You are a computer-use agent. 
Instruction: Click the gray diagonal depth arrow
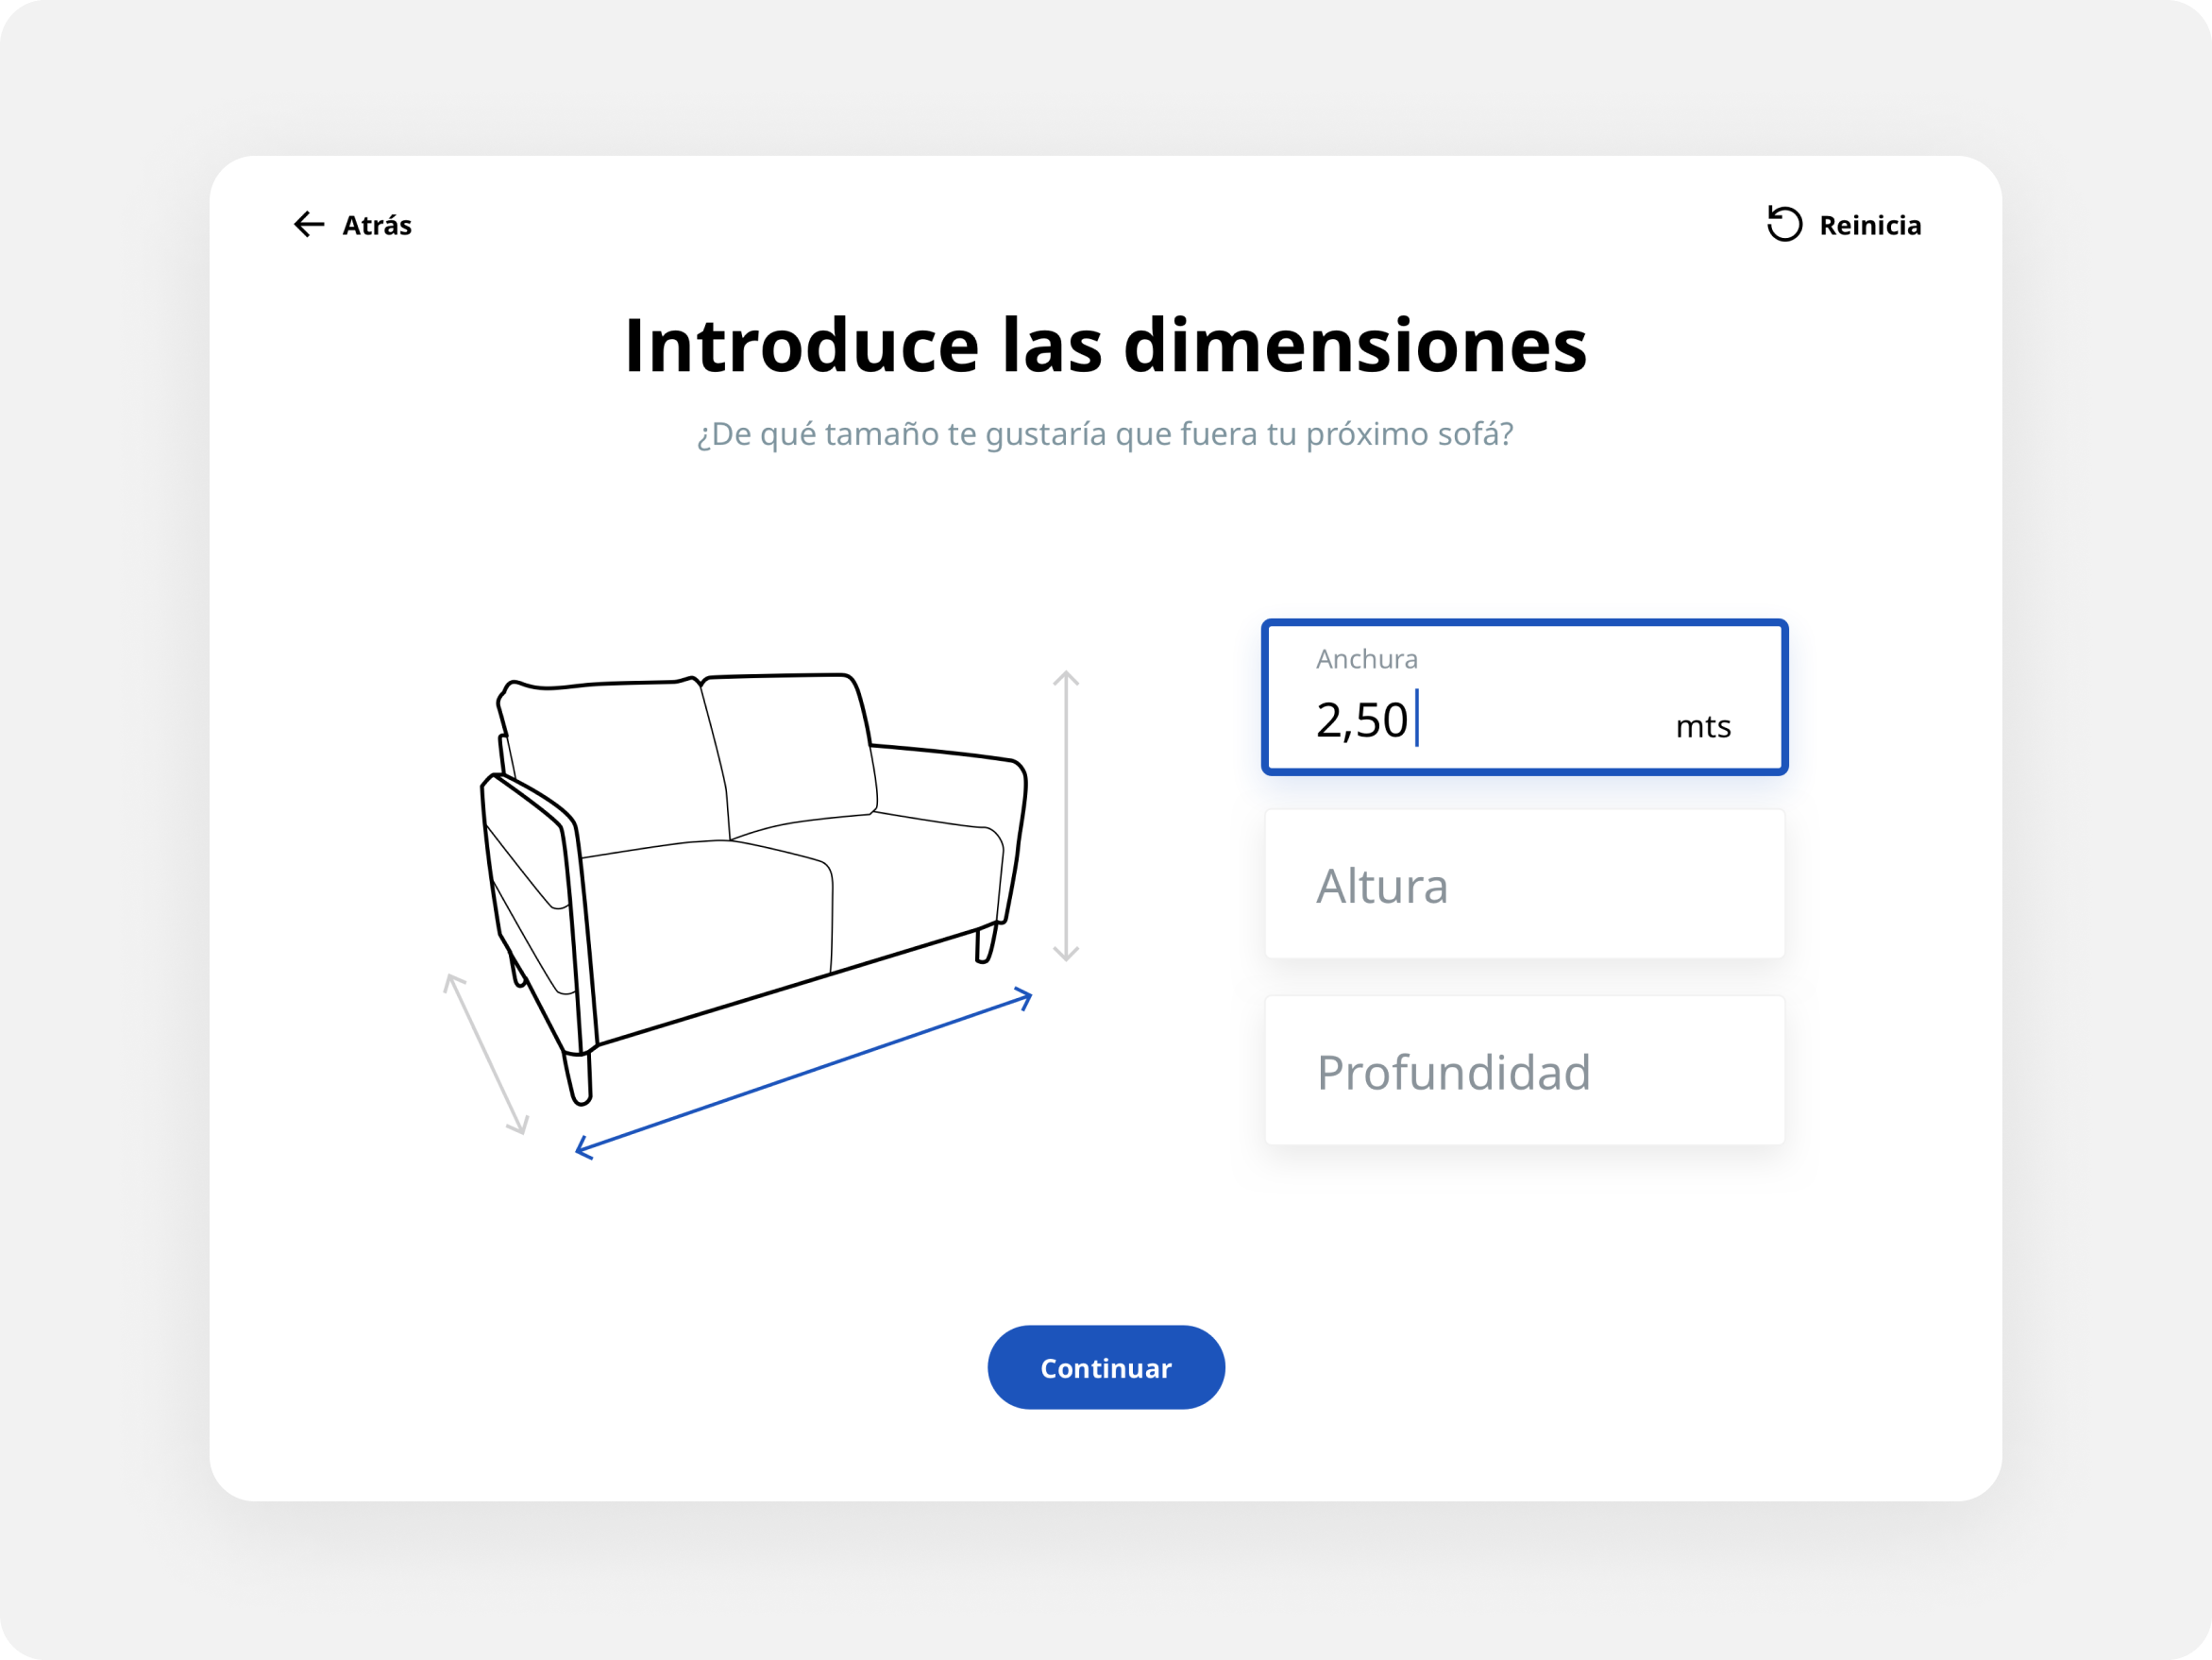click(x=486, y=1054)
